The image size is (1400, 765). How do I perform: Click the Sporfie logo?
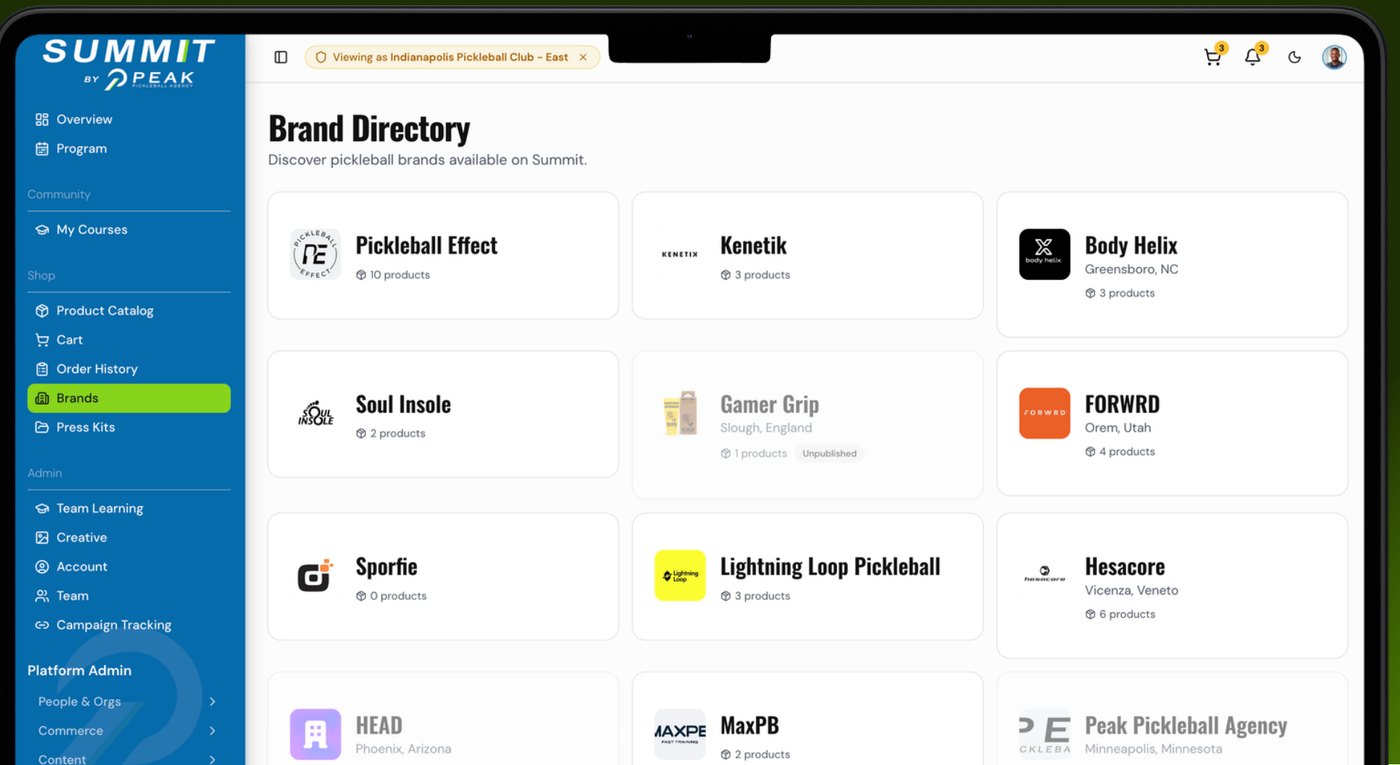pyautogui.click(x=315, y=575)
